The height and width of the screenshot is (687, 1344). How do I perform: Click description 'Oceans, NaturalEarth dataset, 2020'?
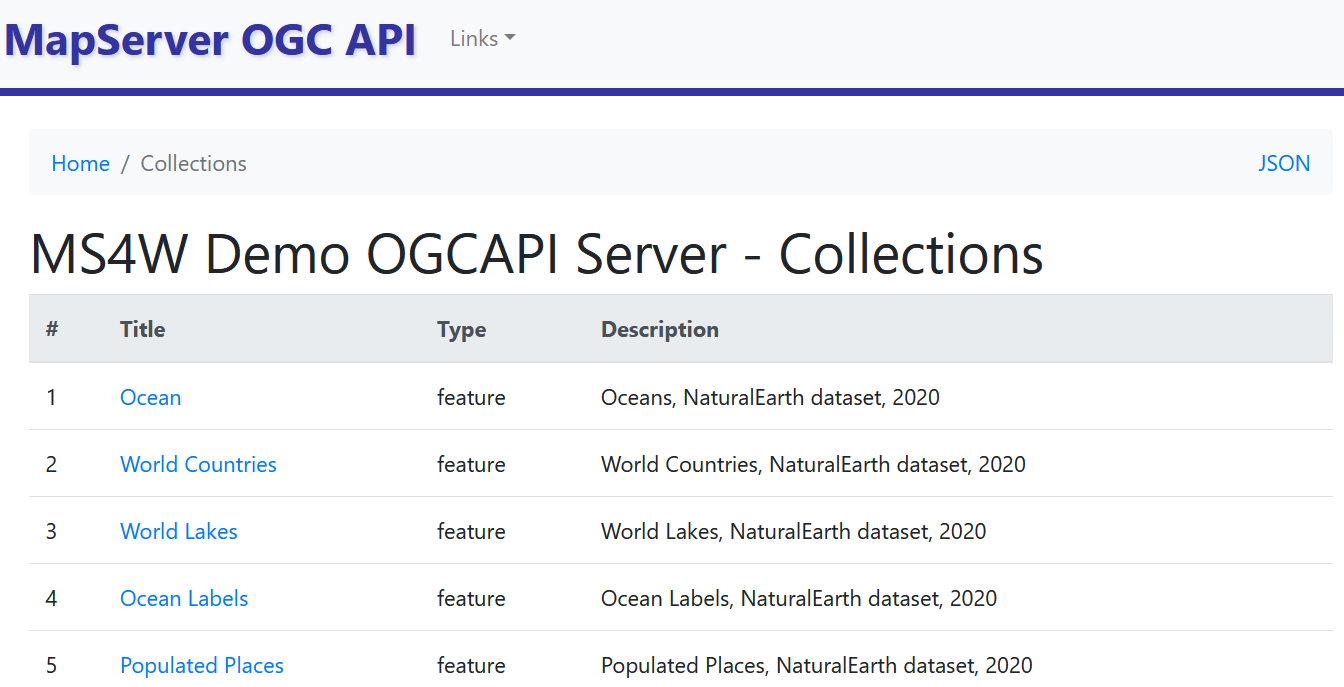[x=770, y=398]
